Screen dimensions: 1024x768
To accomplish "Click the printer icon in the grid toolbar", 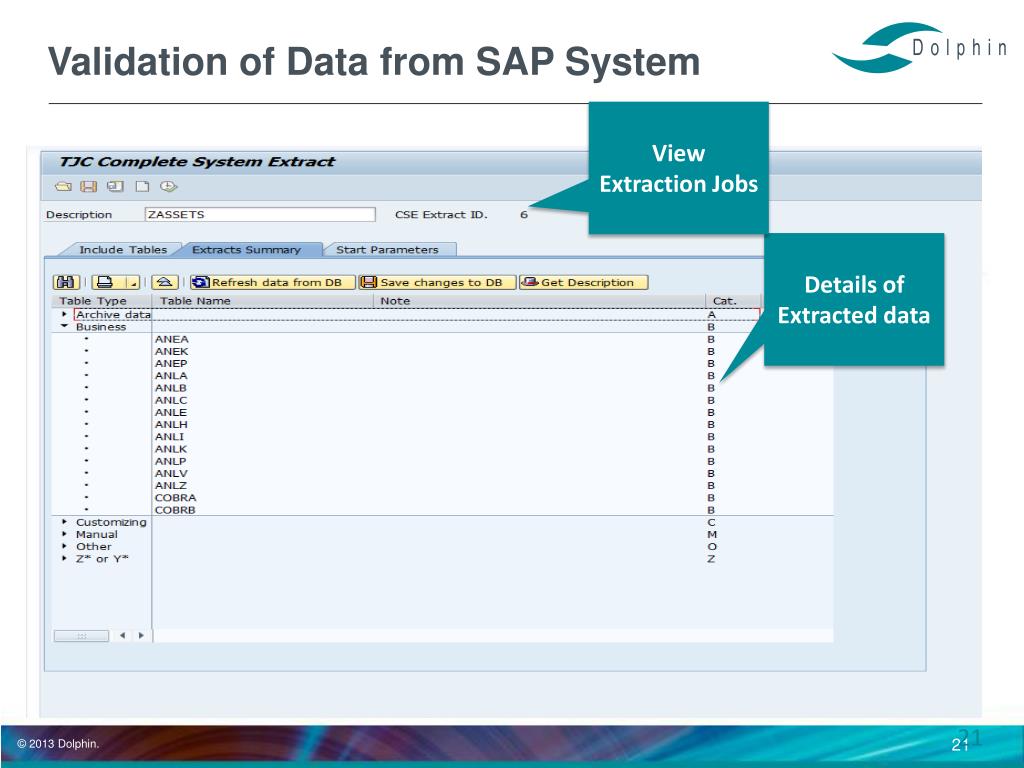I will (105, 282).
